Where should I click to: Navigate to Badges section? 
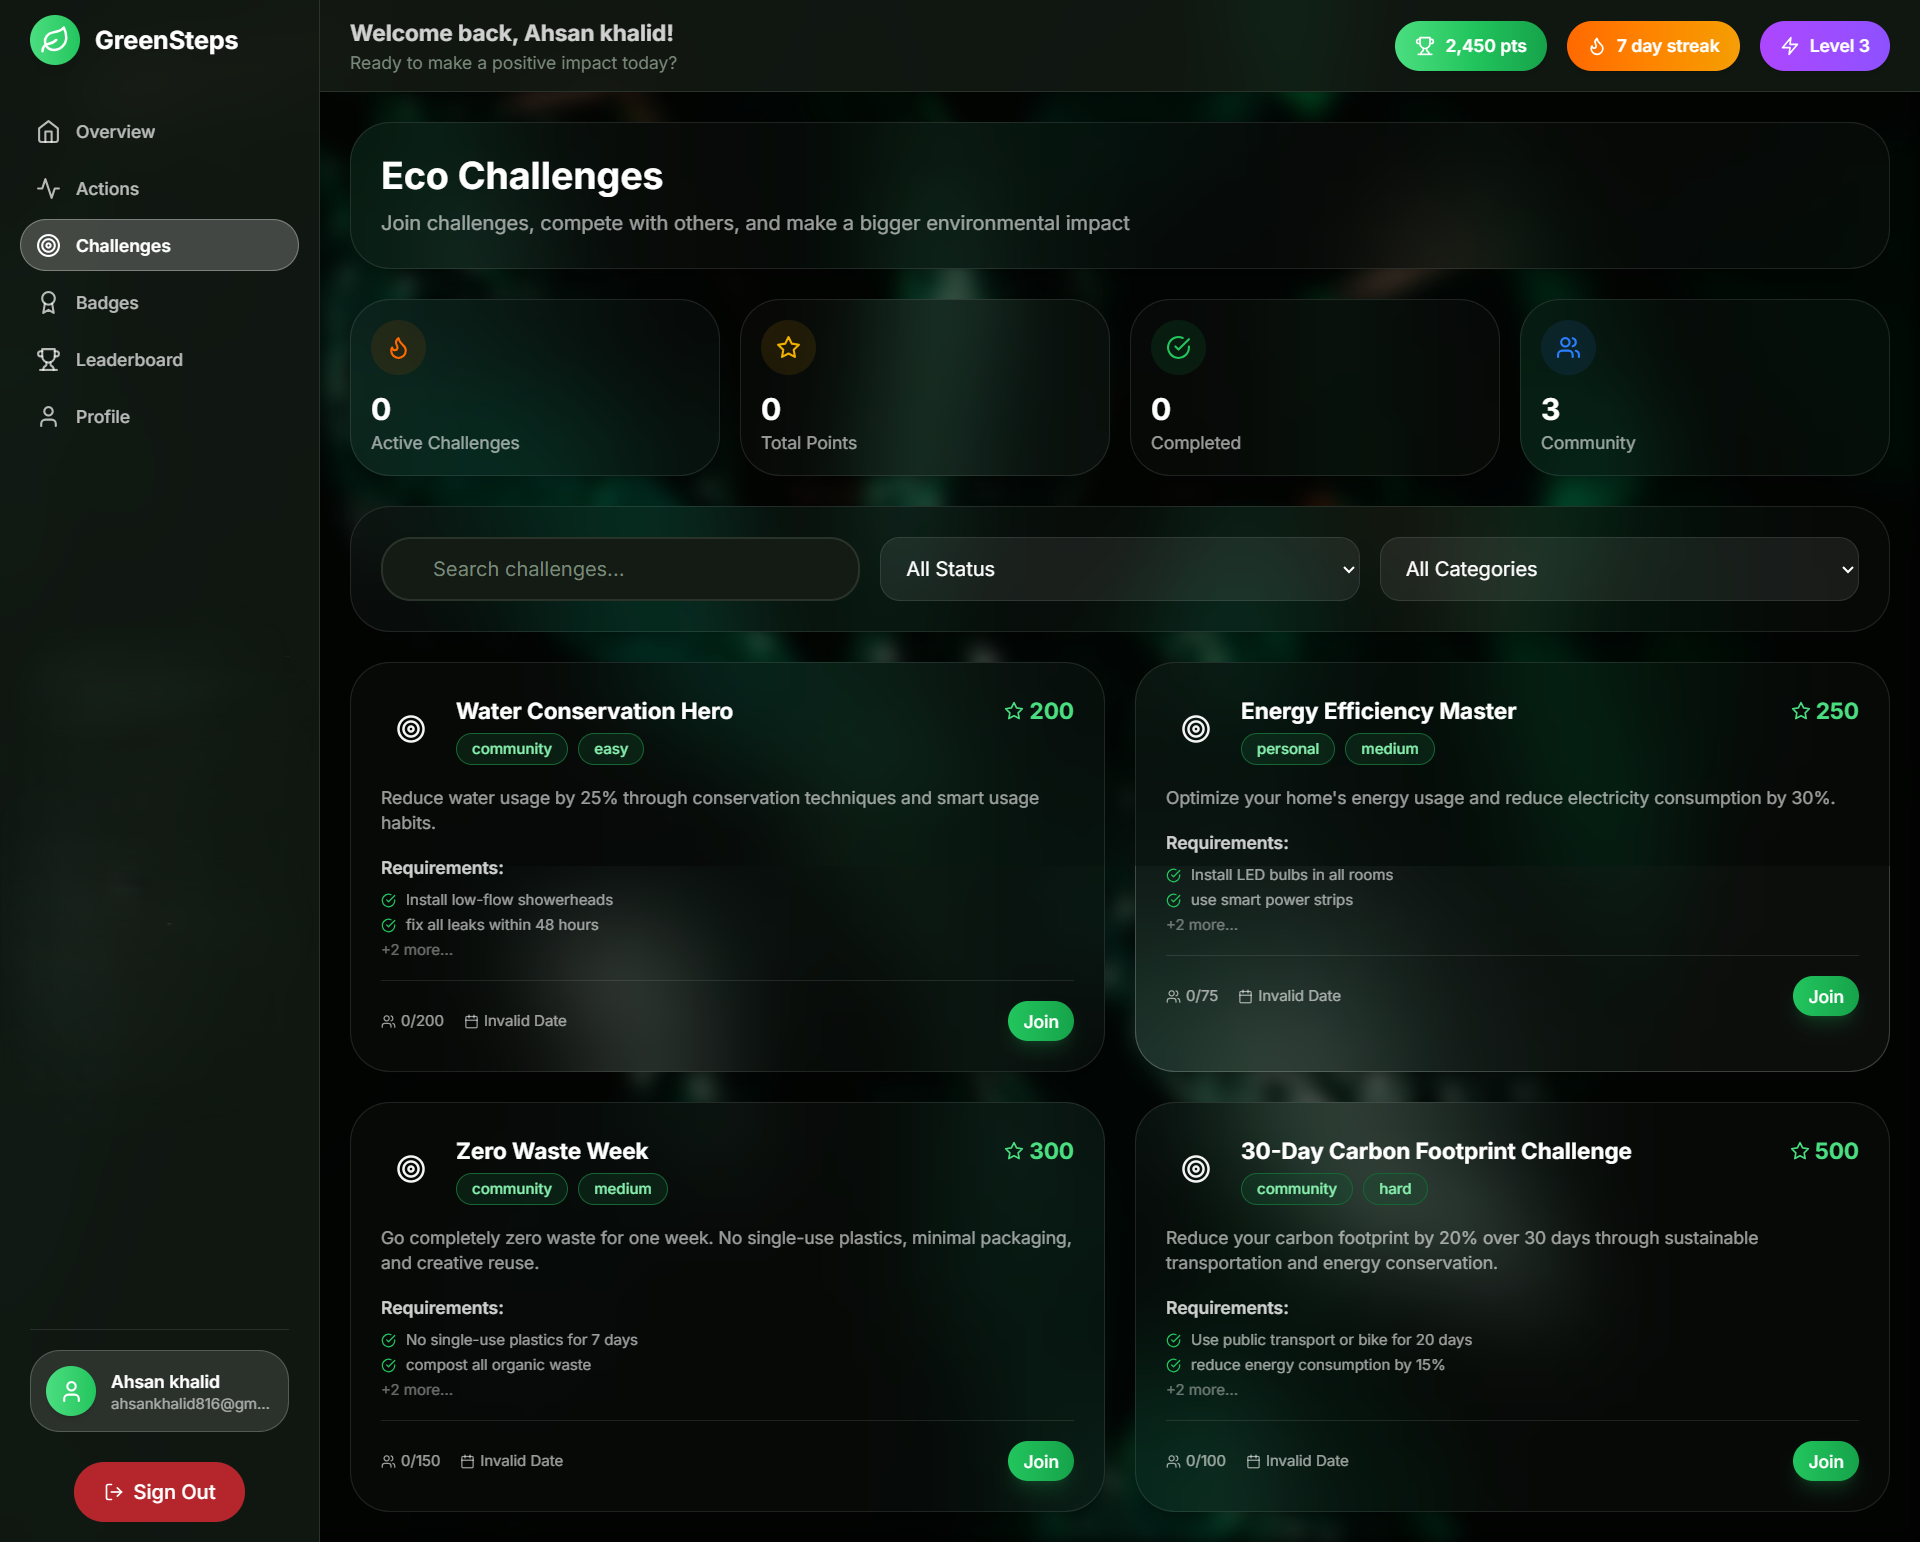107,303
